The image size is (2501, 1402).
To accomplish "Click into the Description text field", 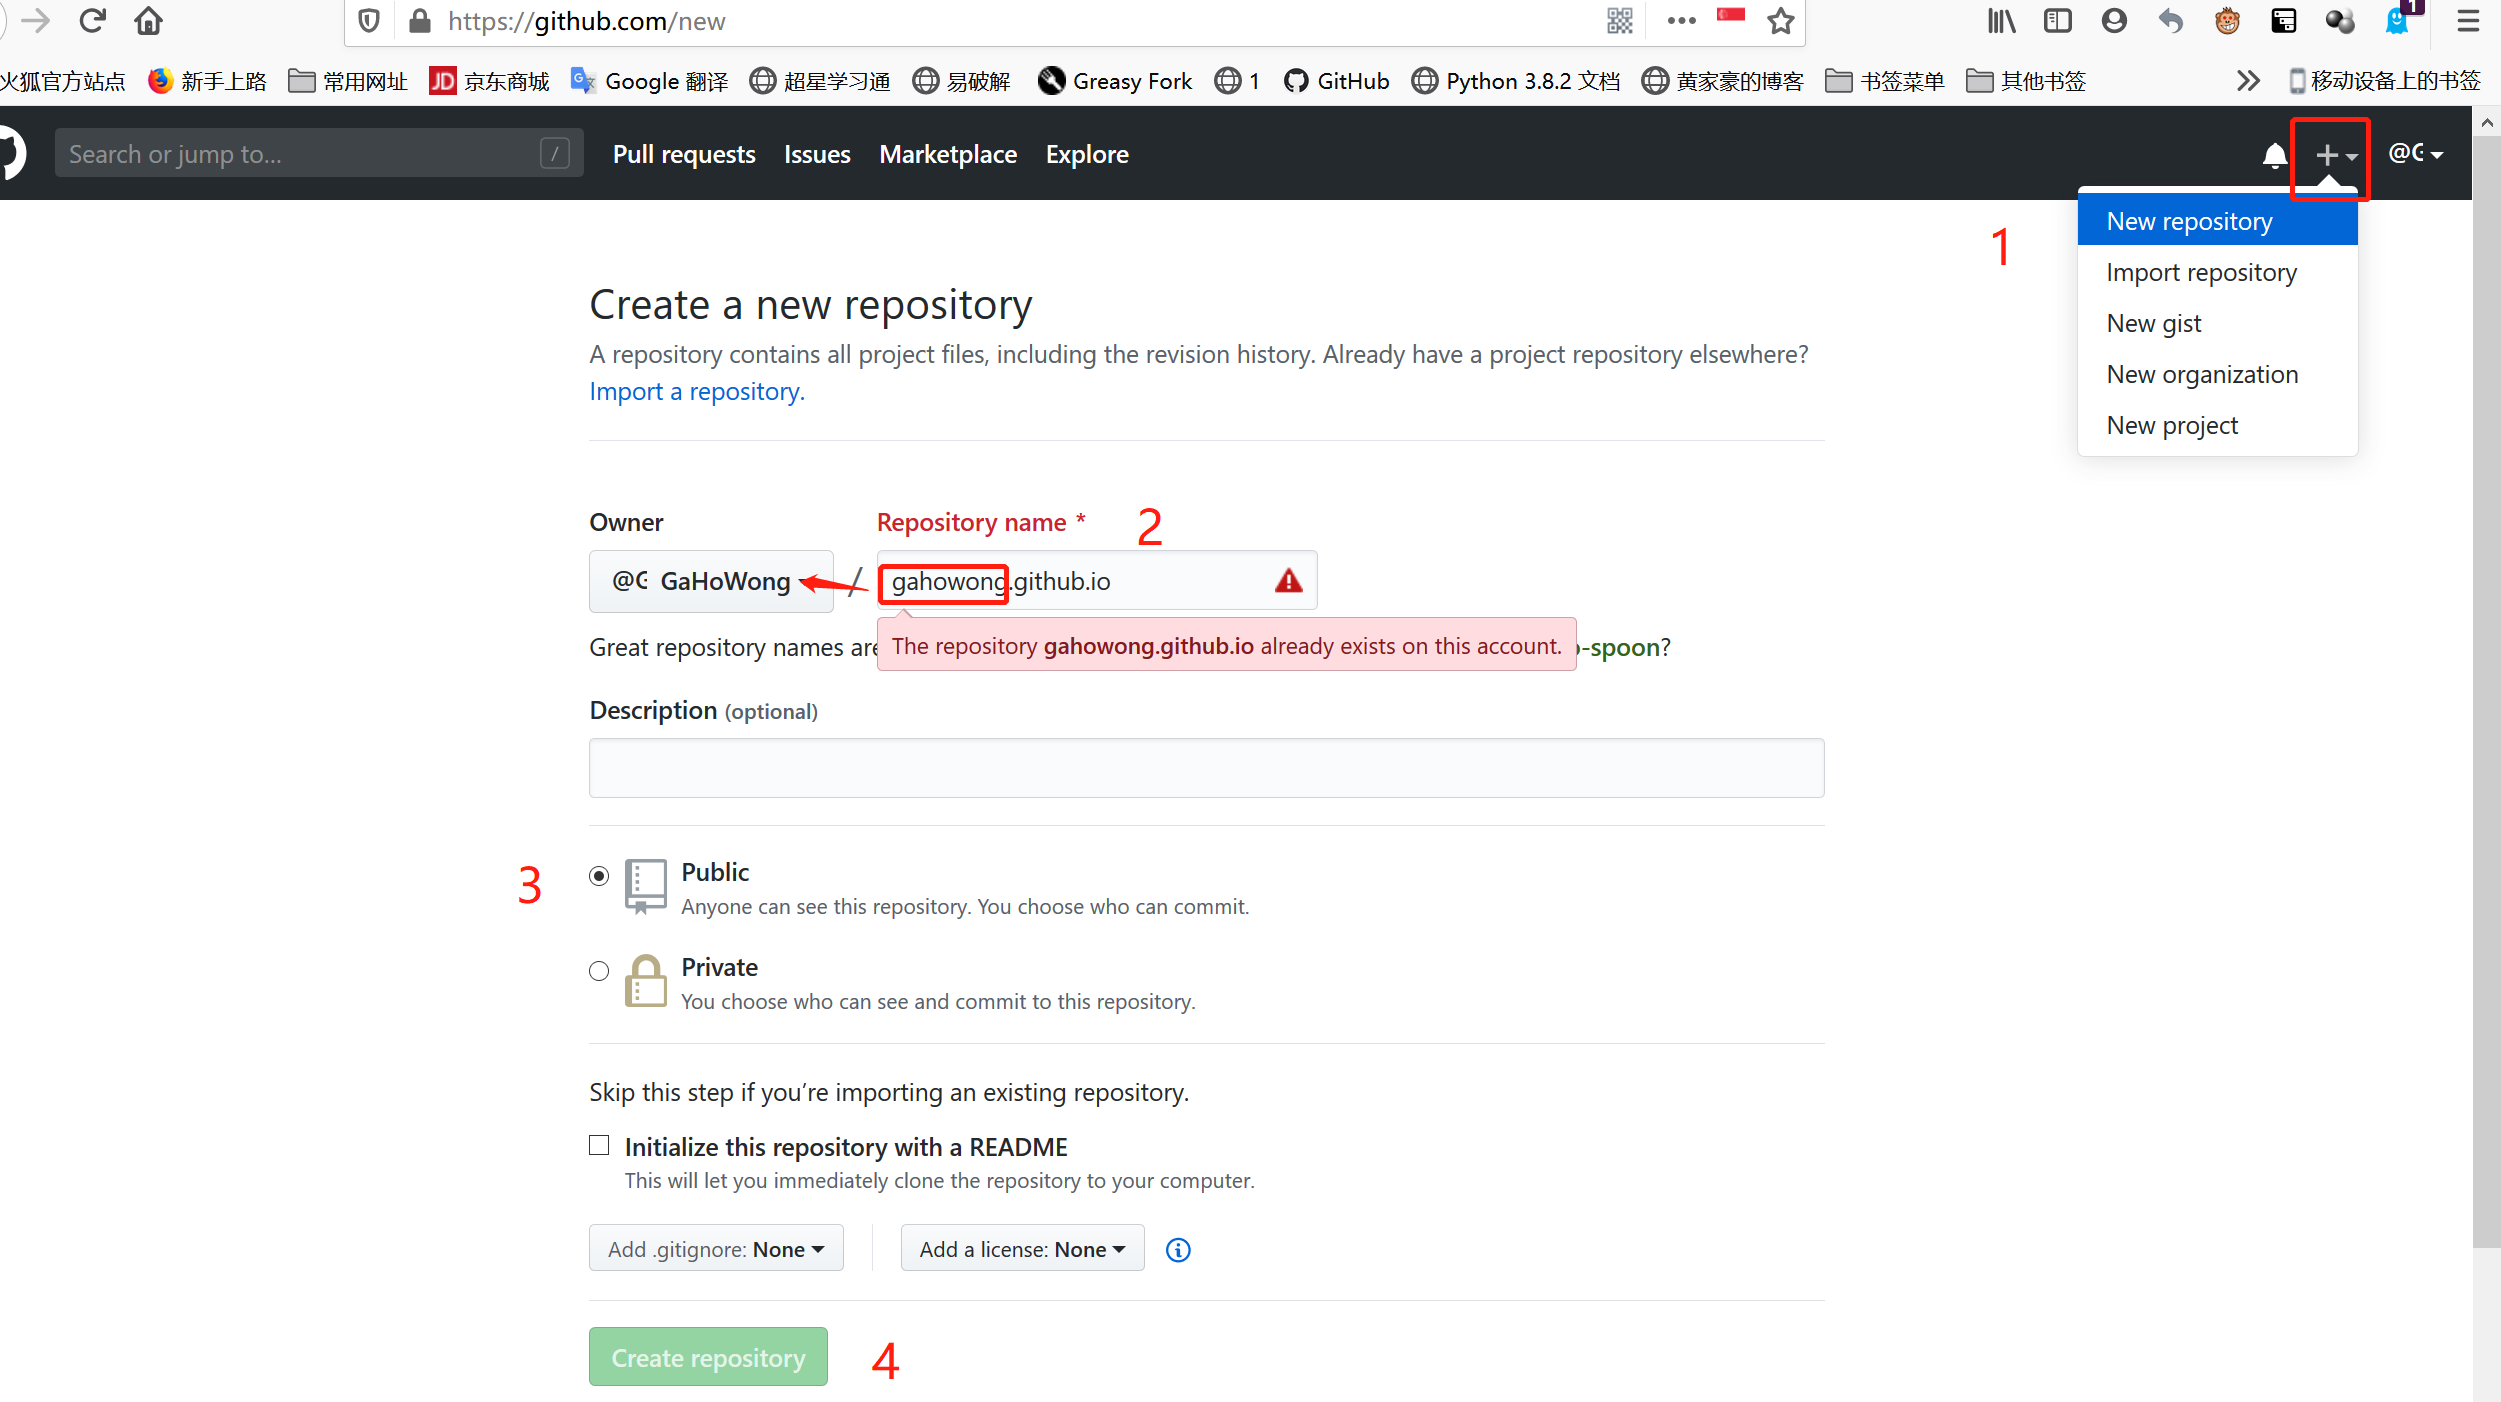I will [x=1206, y=768].
